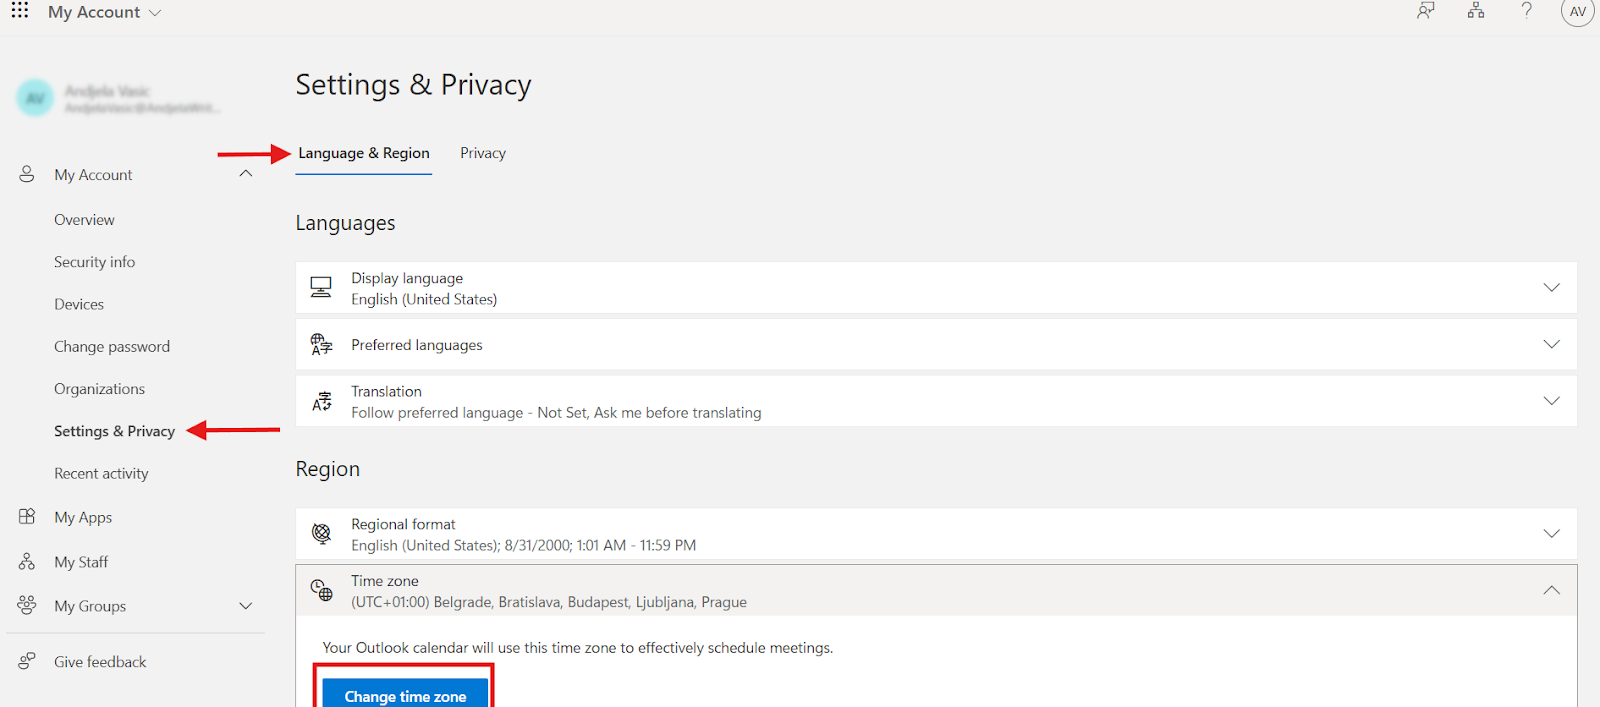Click the My Groups sidebar icon
Screen dimensions: 1600x707
[27, 606]
